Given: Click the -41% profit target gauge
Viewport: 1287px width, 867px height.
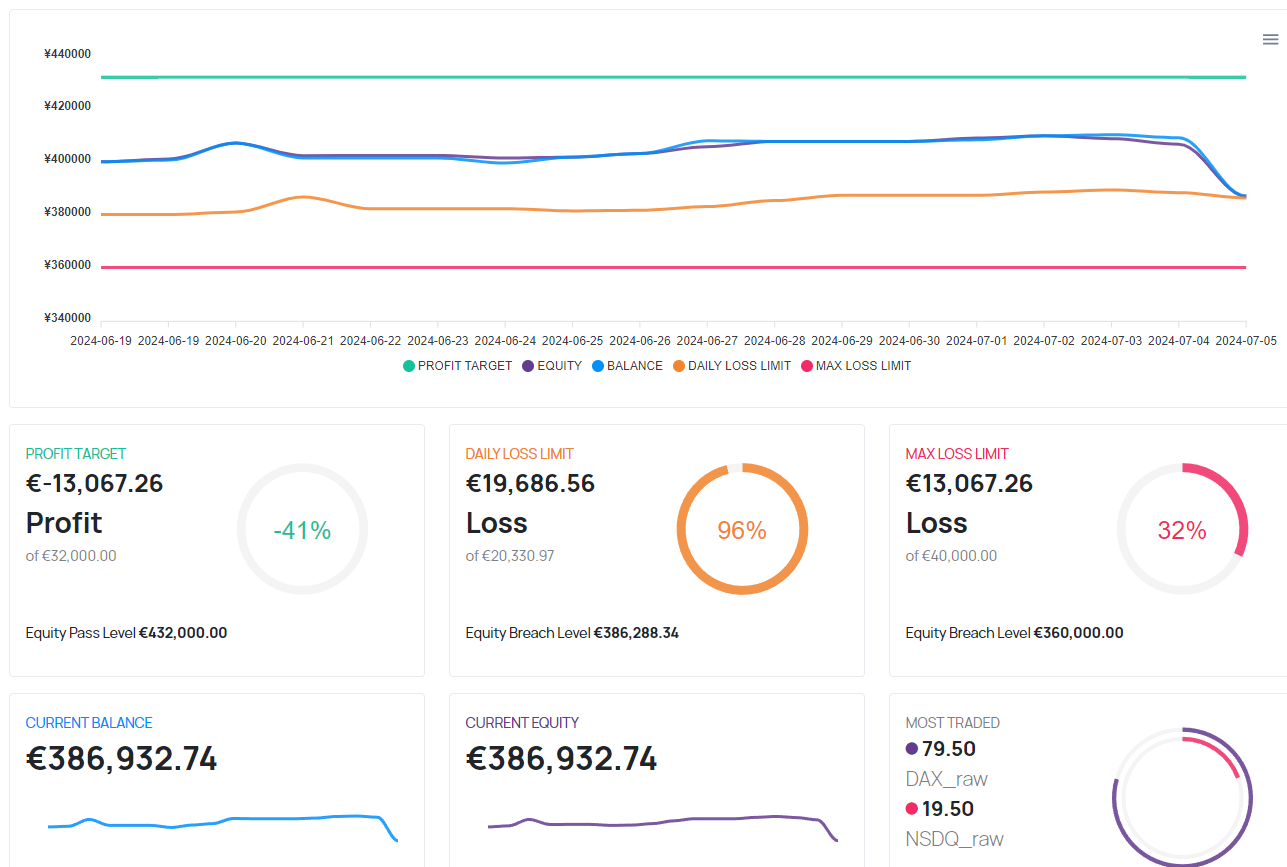Looking at the screenshot, I should click(302, 530).
